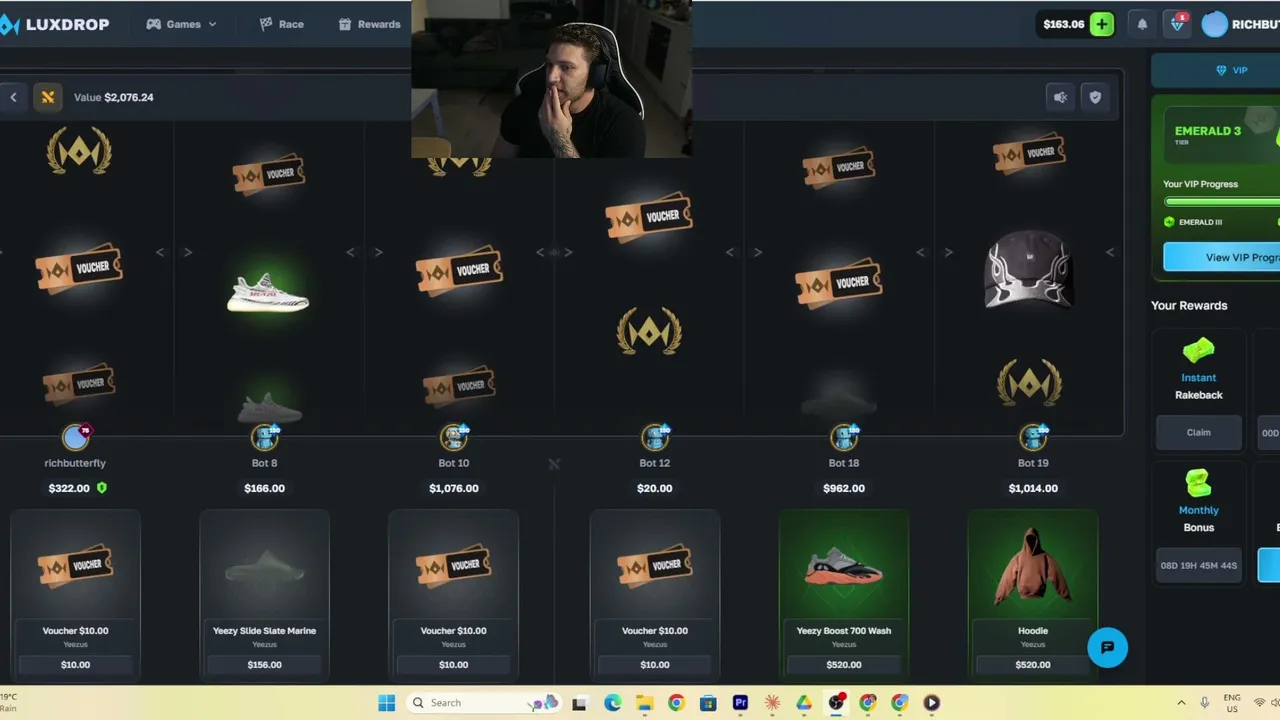The image size is (1280, 720).
Task: Click Bot 18's $962.00 total
Action: tap(844, 488)
